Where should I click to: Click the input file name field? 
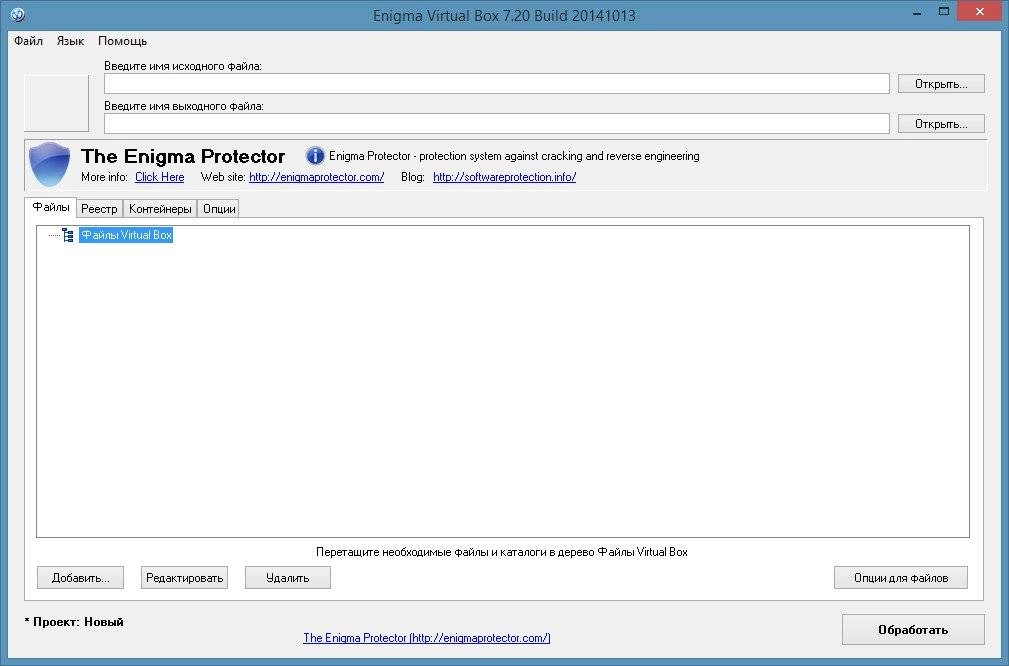pyautogui.click(x=497, y=84)
